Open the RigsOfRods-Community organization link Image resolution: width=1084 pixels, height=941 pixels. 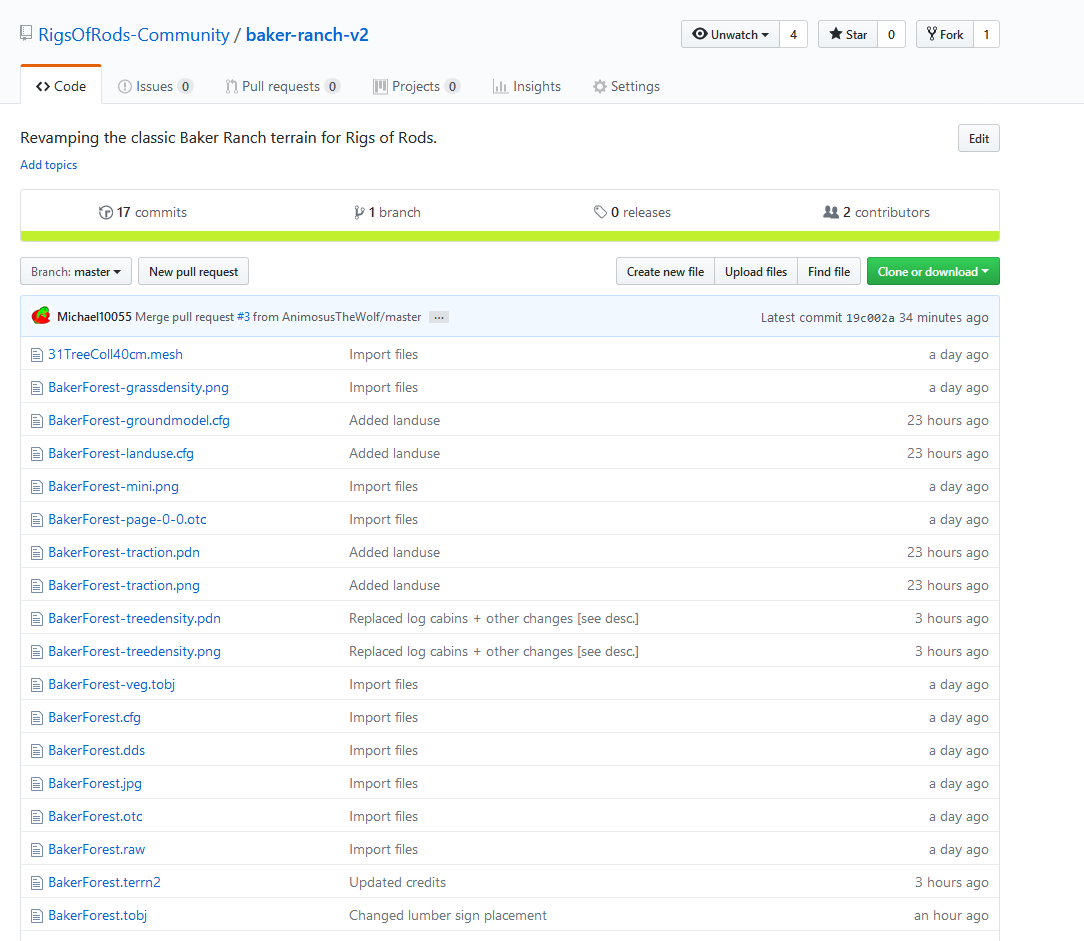(133, 35)
